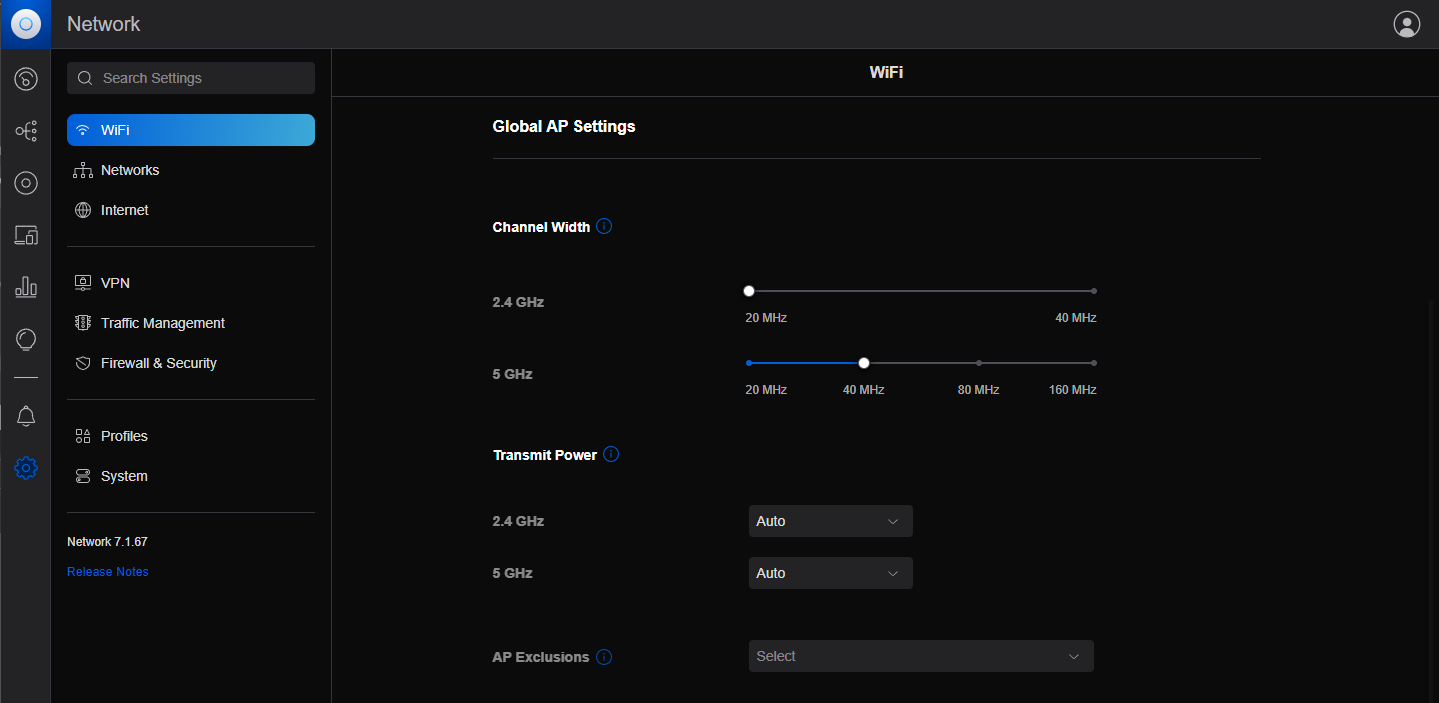Switch to the Networks settings section
This screenshot has height=703, width=1439.
[x=129, y=169]
